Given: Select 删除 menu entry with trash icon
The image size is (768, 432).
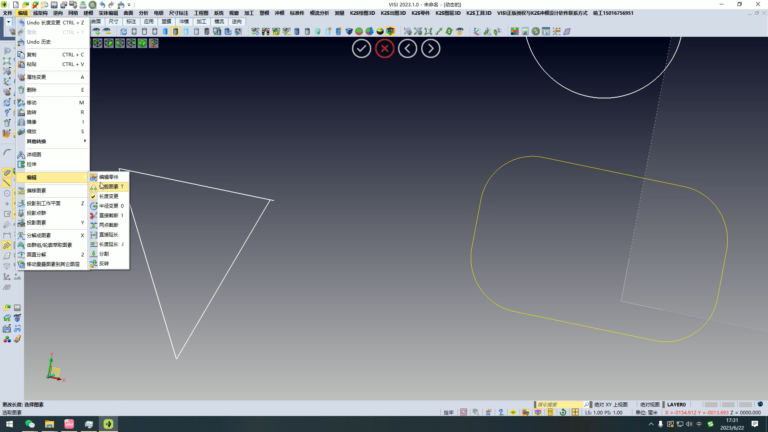Looking at the screenshot, I should (x=52, y=90).
